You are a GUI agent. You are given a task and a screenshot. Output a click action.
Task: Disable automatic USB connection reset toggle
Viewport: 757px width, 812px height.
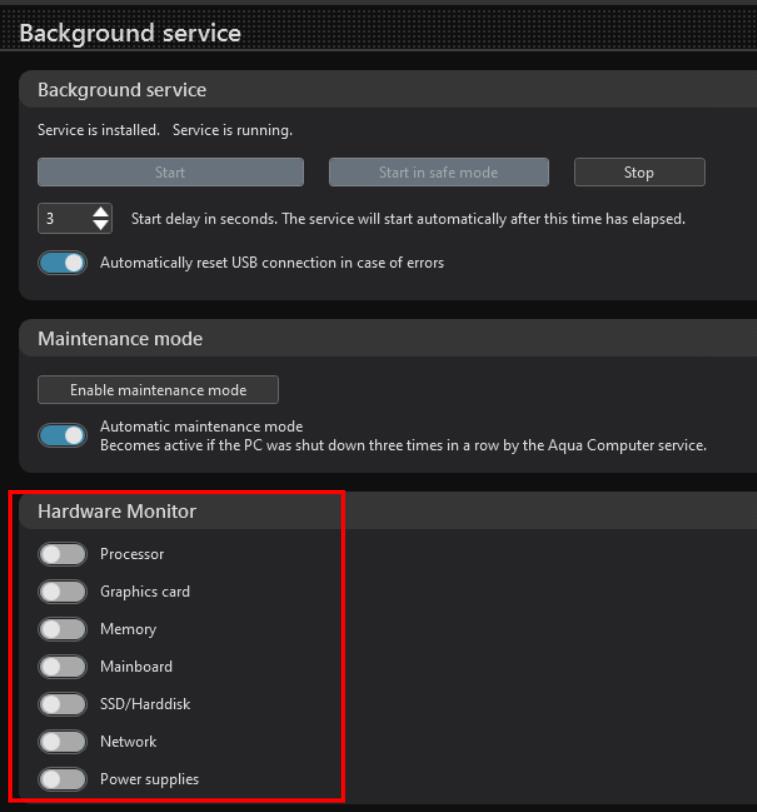pos(62,263)
